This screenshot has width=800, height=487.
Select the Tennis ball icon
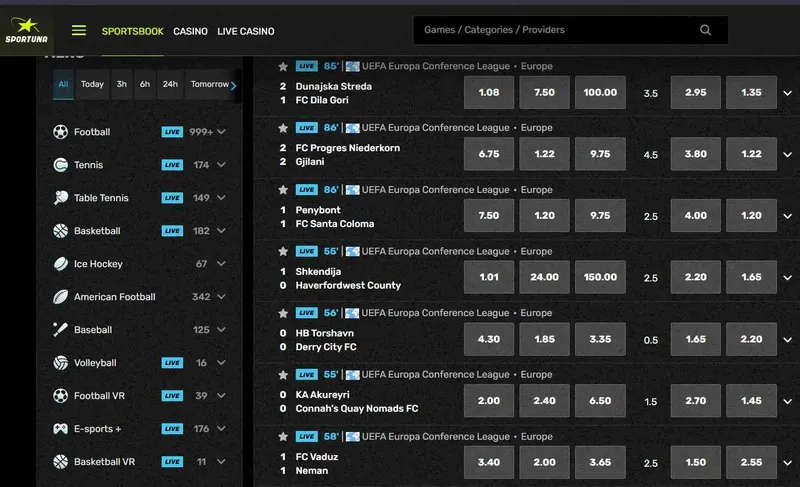[x=60, y=165]
